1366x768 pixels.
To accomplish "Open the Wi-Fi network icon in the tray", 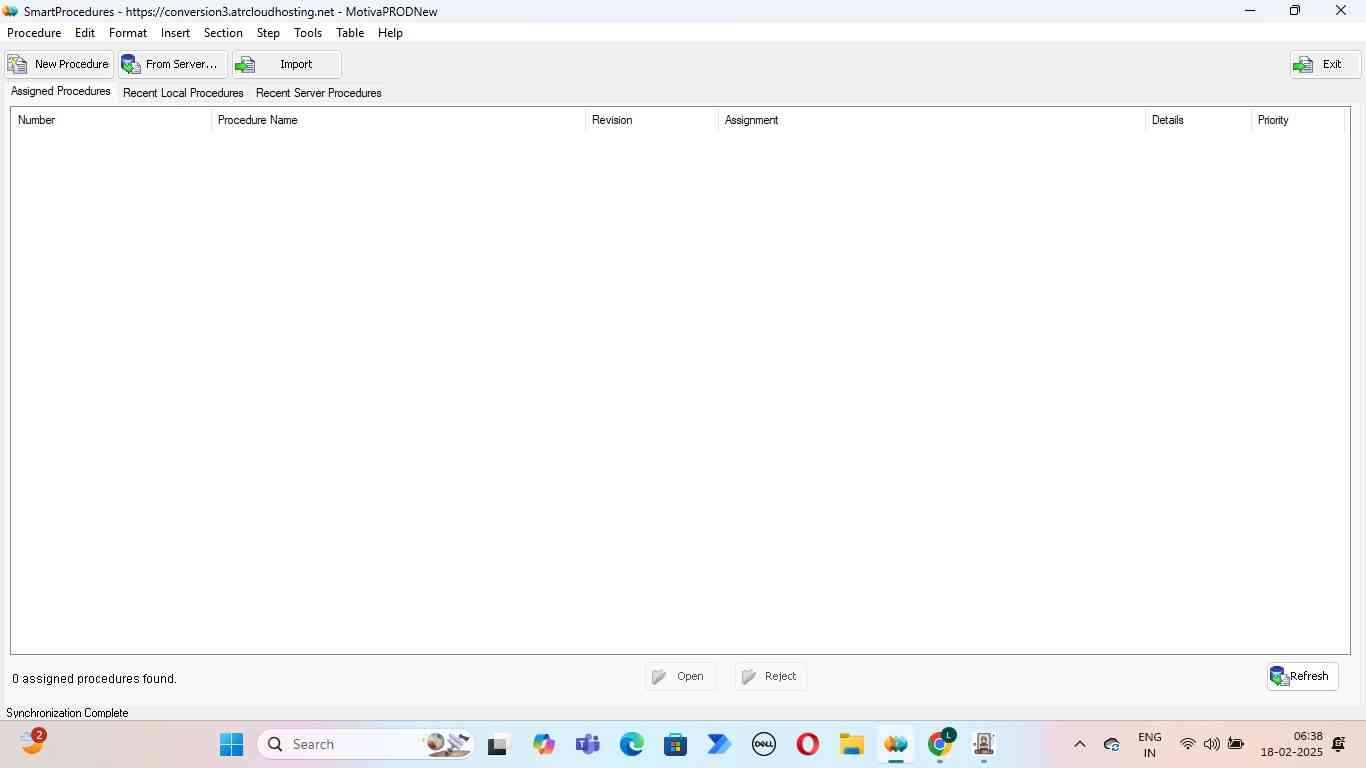I will click(1187, 745).
